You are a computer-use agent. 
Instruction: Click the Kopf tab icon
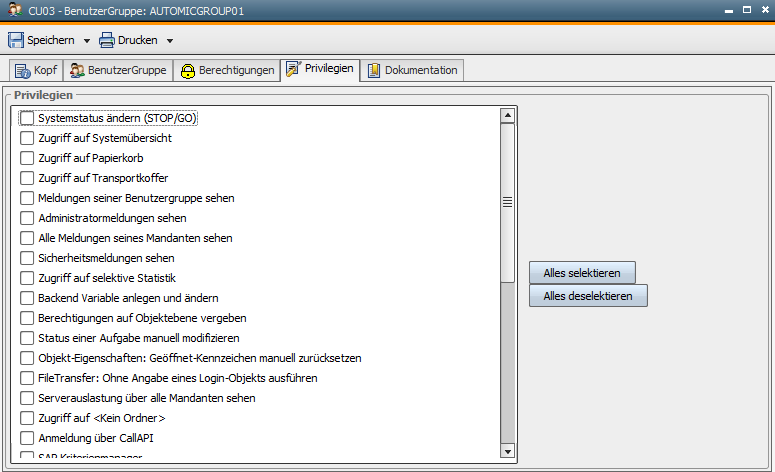point(21,70)
